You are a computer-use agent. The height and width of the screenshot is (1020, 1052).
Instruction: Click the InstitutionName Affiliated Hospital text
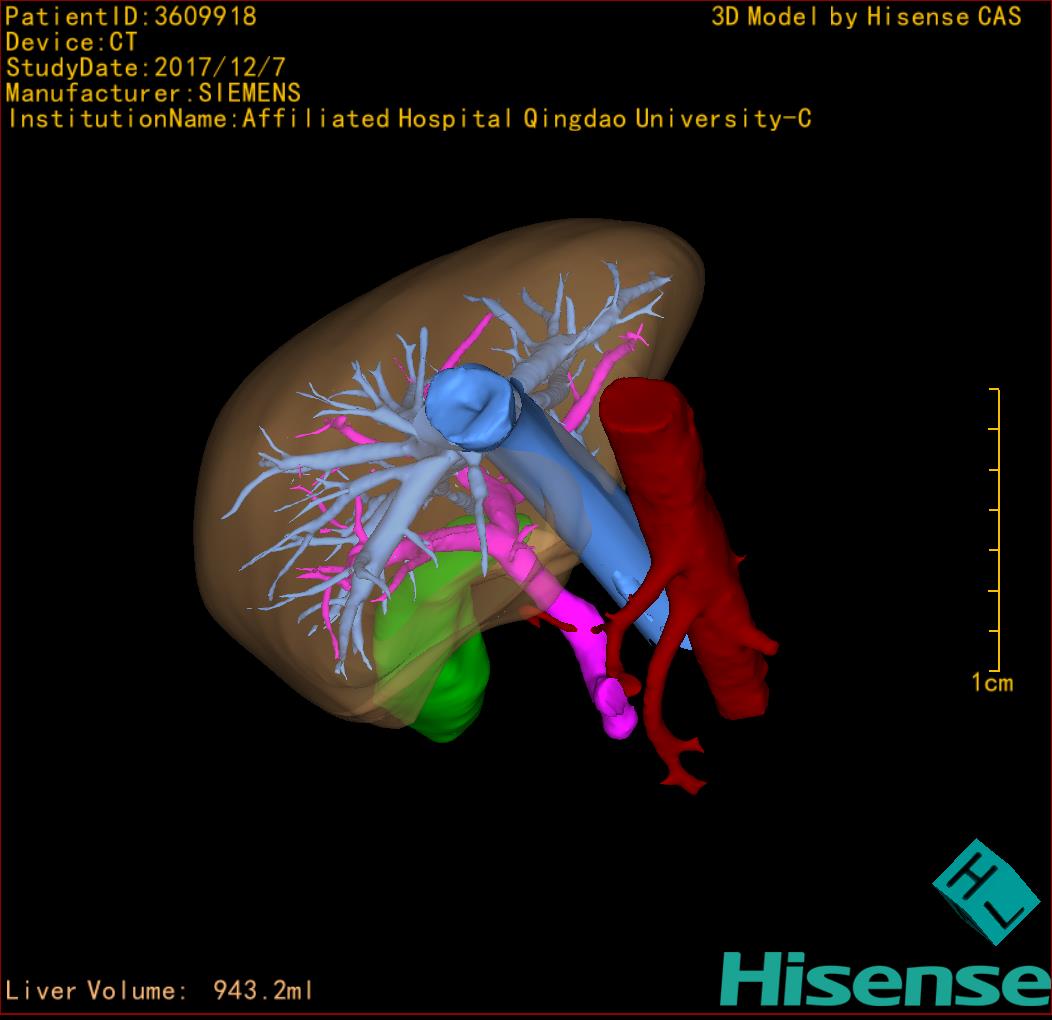pyautogui.click(x=409, y=119)
